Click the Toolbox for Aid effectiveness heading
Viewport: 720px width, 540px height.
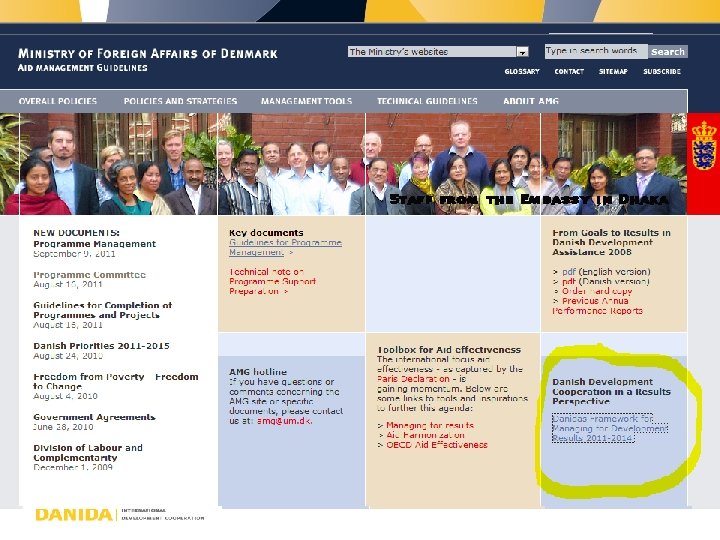(449, 350)
